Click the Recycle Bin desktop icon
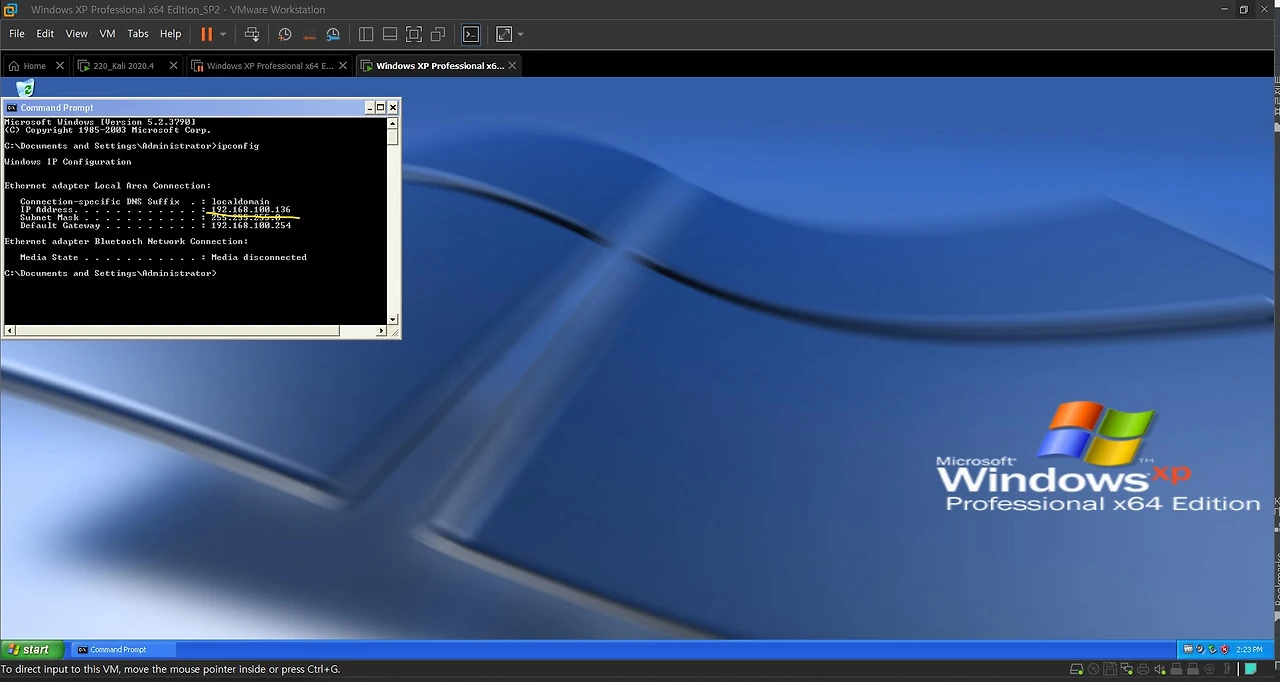Screen dimensions: 1280x682 coord(25,88)
